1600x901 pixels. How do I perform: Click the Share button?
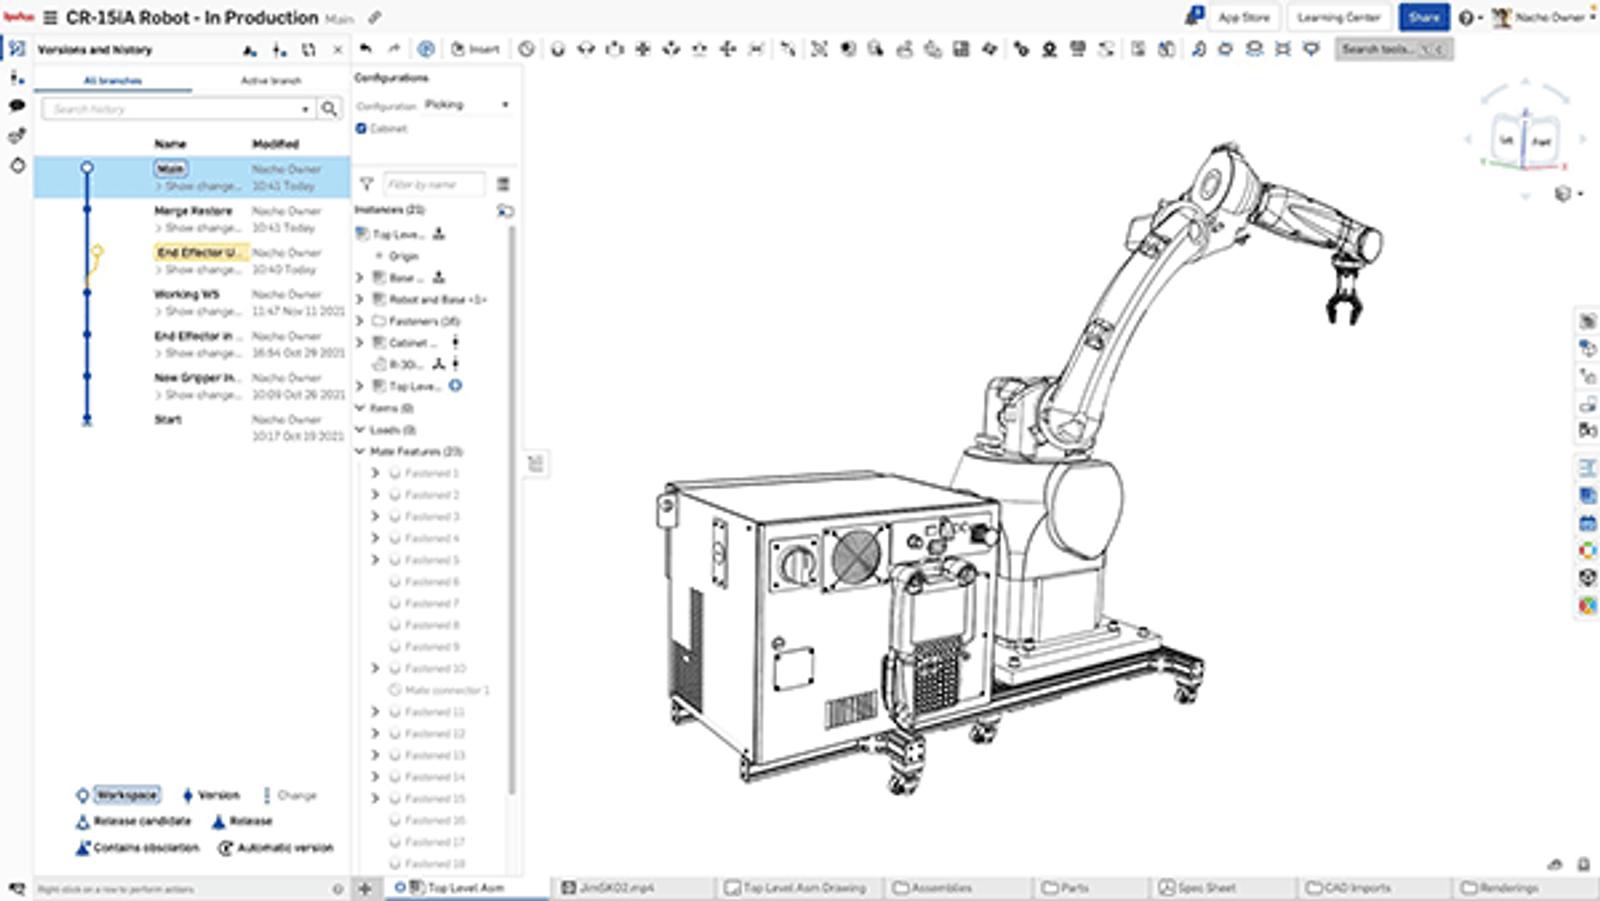click(x=1423, y=18)
